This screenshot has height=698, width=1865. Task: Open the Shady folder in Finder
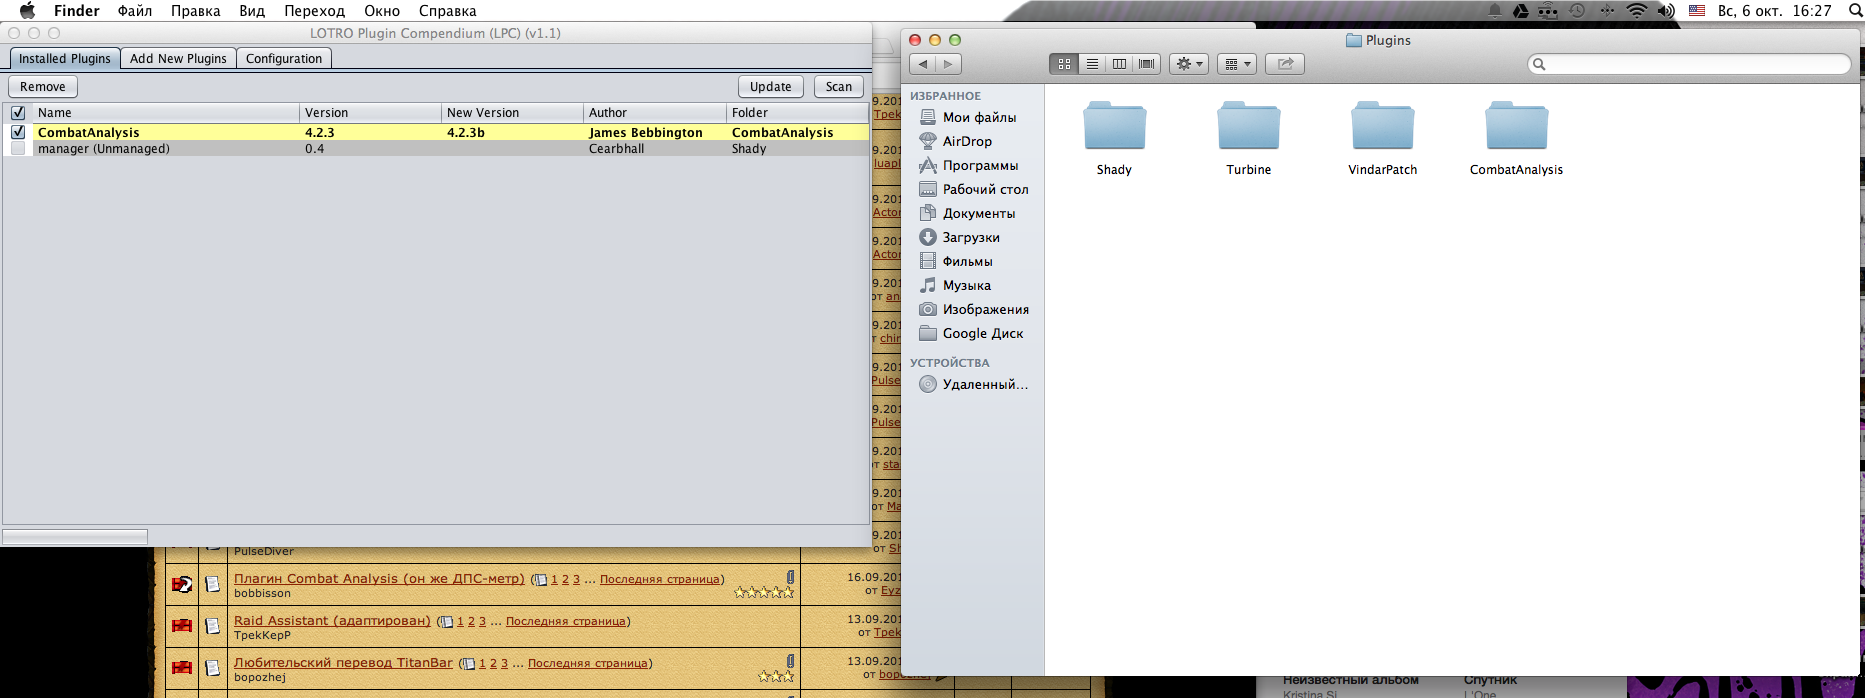pos(1114,126)
